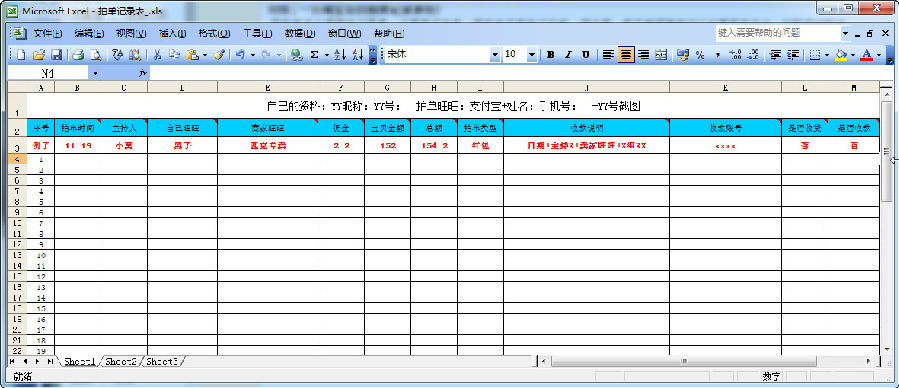The image size is (899, 388).
Task: Open the Print Preview icon
Action: pyautogui.click(x=96, y=55)
